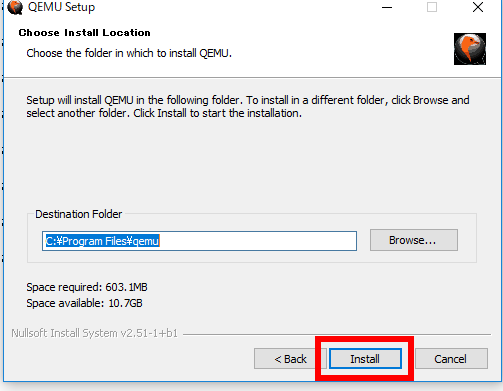The image size is (503, 391).
Task: Click the Choose Install Location heading
Action: (x=84, y=33)
